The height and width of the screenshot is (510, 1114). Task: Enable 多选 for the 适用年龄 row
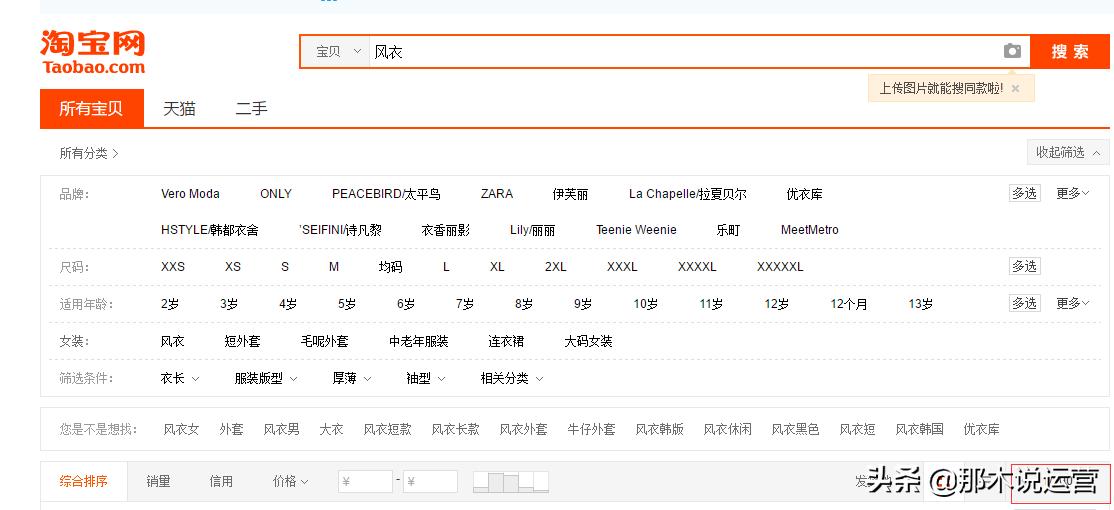click(x=1024, y=303)
